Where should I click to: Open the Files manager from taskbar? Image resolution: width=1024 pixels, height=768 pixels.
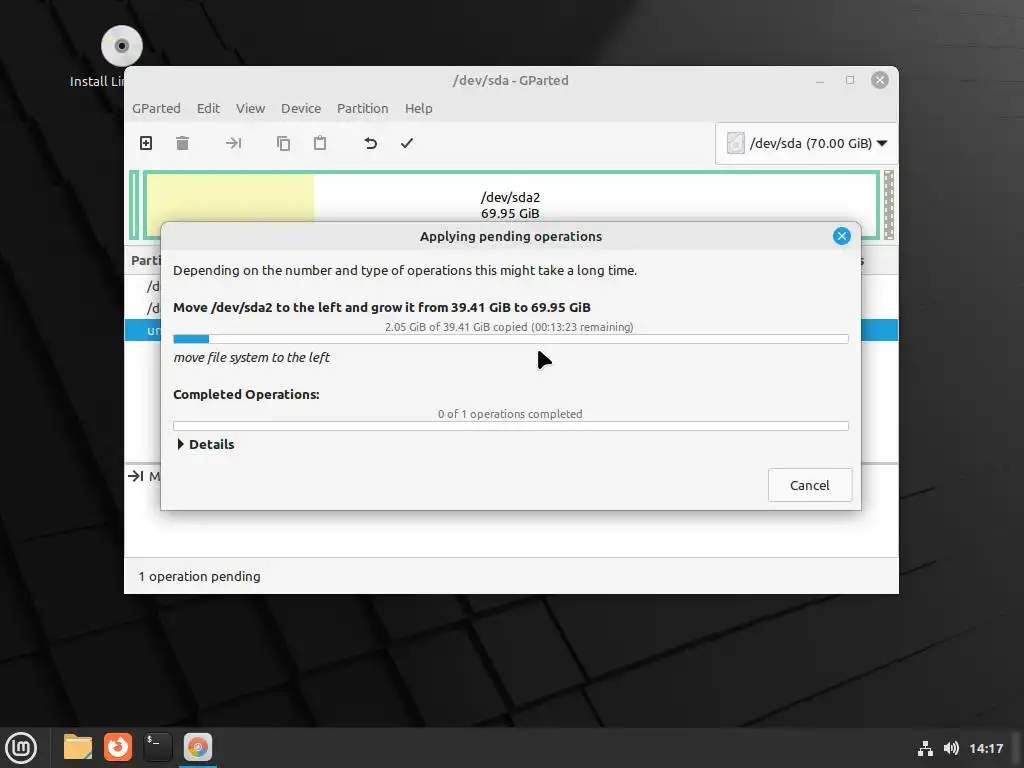coord(78,747)
